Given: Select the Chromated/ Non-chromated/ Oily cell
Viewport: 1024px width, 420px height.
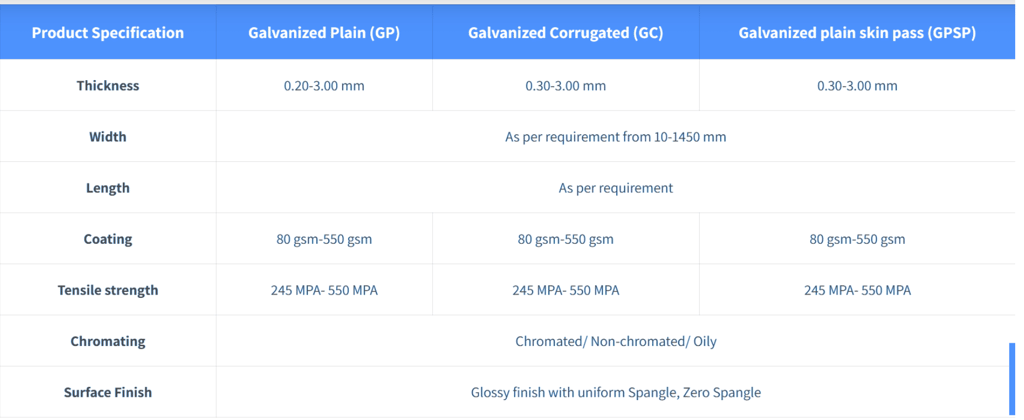Looking at the screenshot, I should click(x=615, y=341).
